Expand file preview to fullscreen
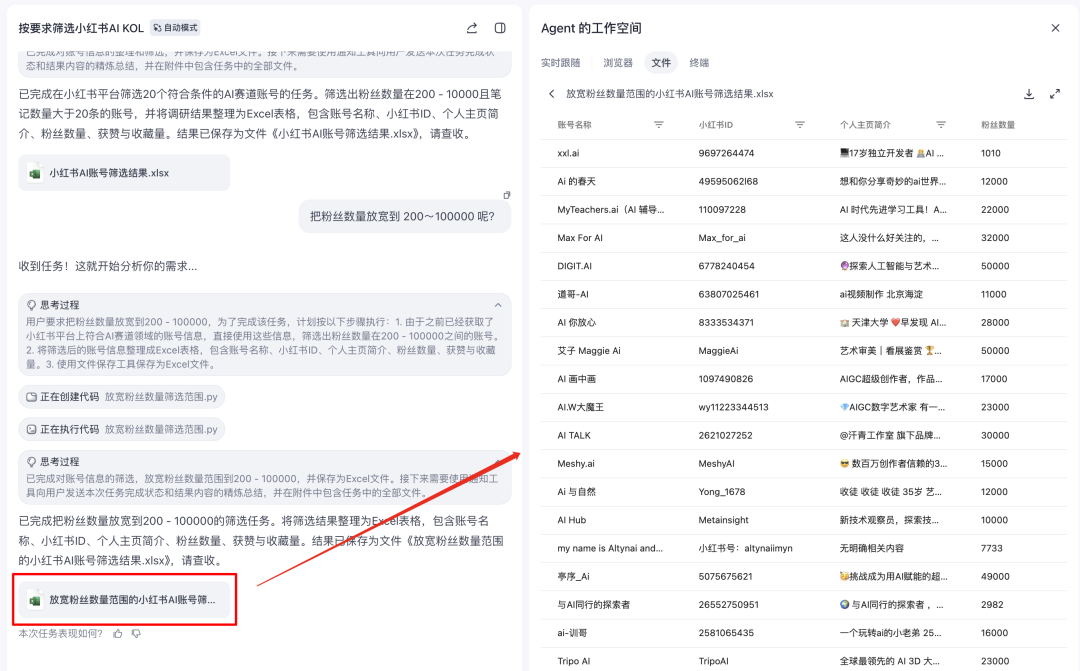 click(1055, 94)
